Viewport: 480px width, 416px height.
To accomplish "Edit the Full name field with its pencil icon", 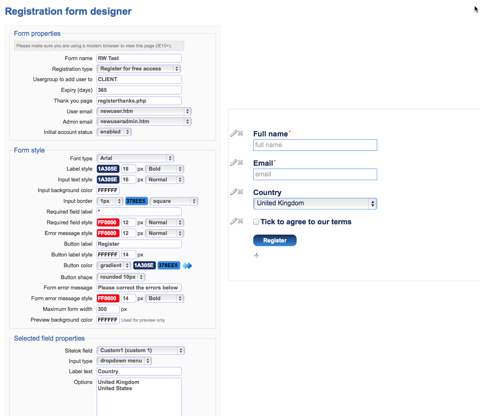I will 233,133.
